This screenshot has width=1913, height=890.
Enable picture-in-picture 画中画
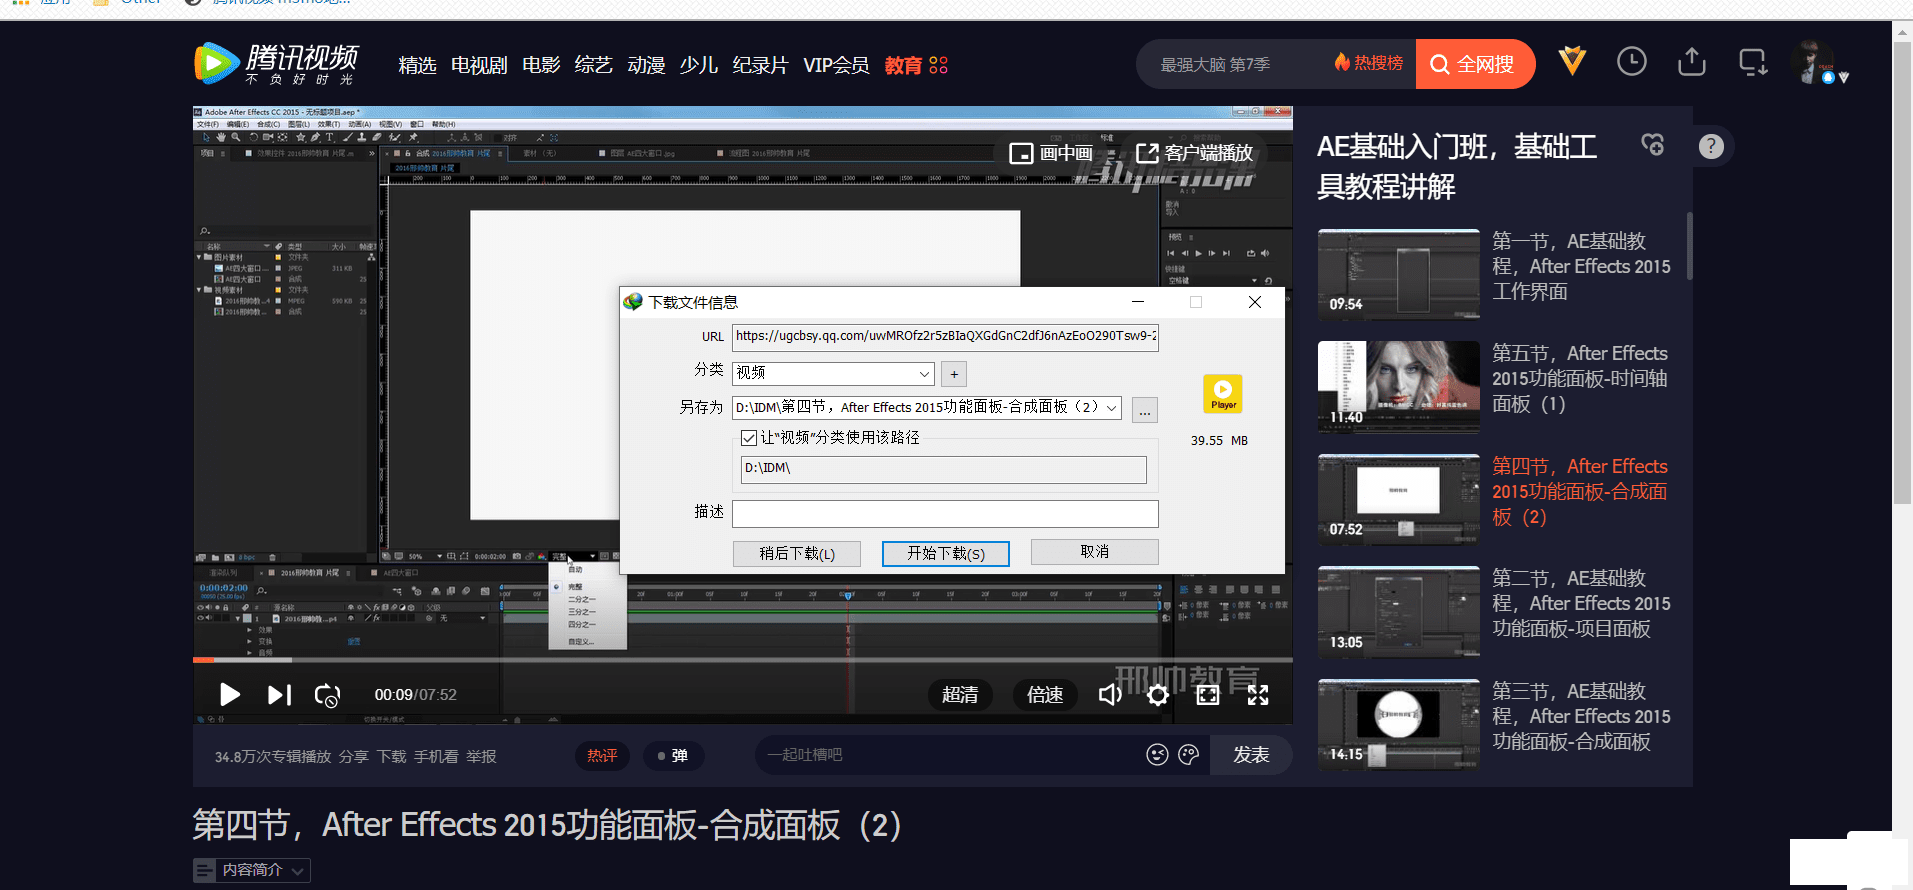1051,153
